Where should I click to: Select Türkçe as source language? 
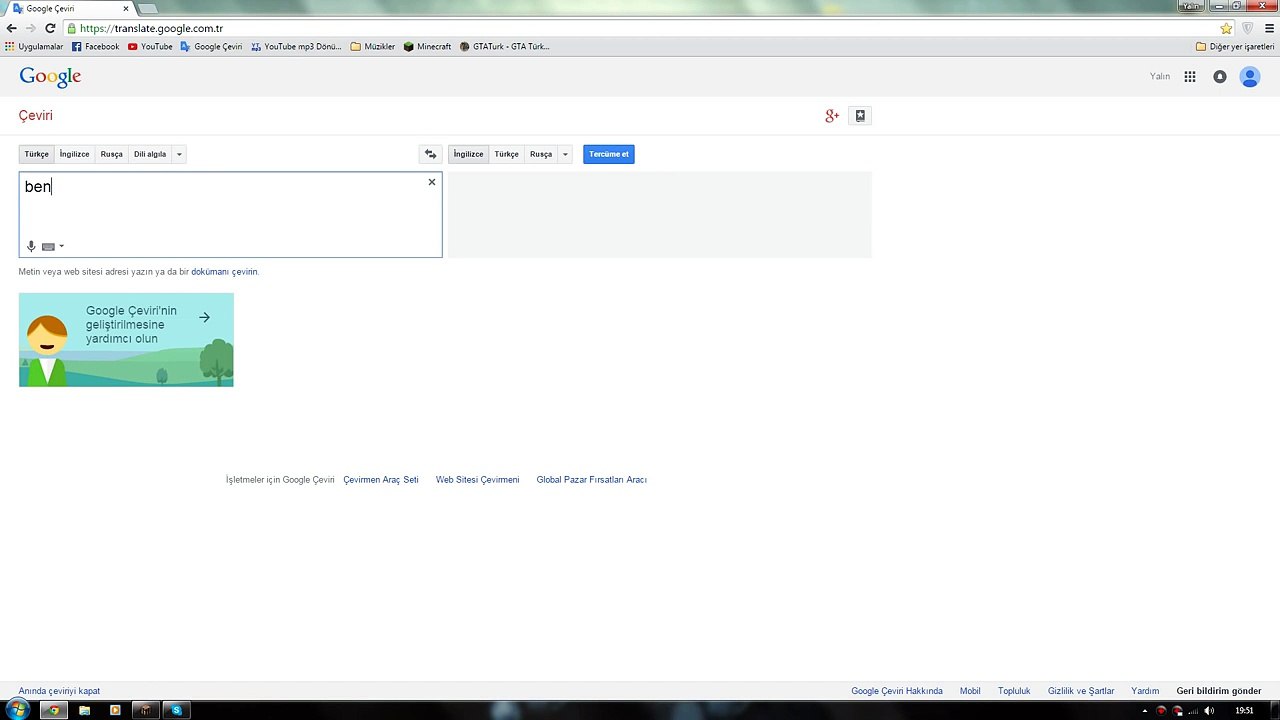[x=36, y=154]
